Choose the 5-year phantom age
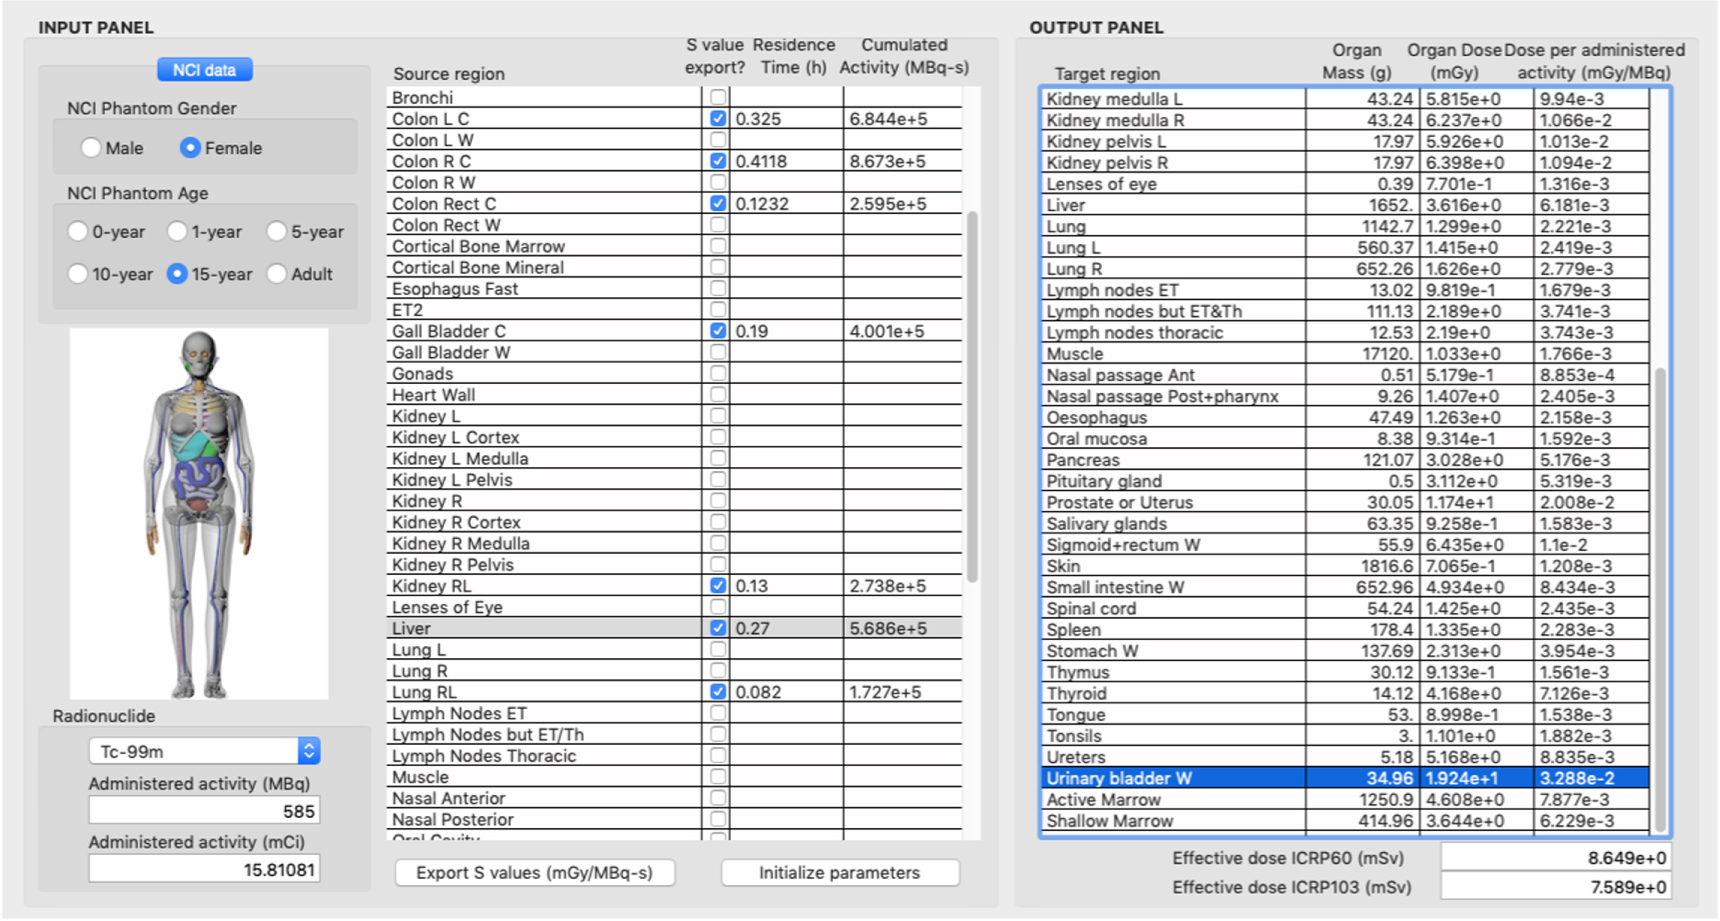Image resolution: width=1720 pixels, height=921 pixels. click(x=277, y=232)
